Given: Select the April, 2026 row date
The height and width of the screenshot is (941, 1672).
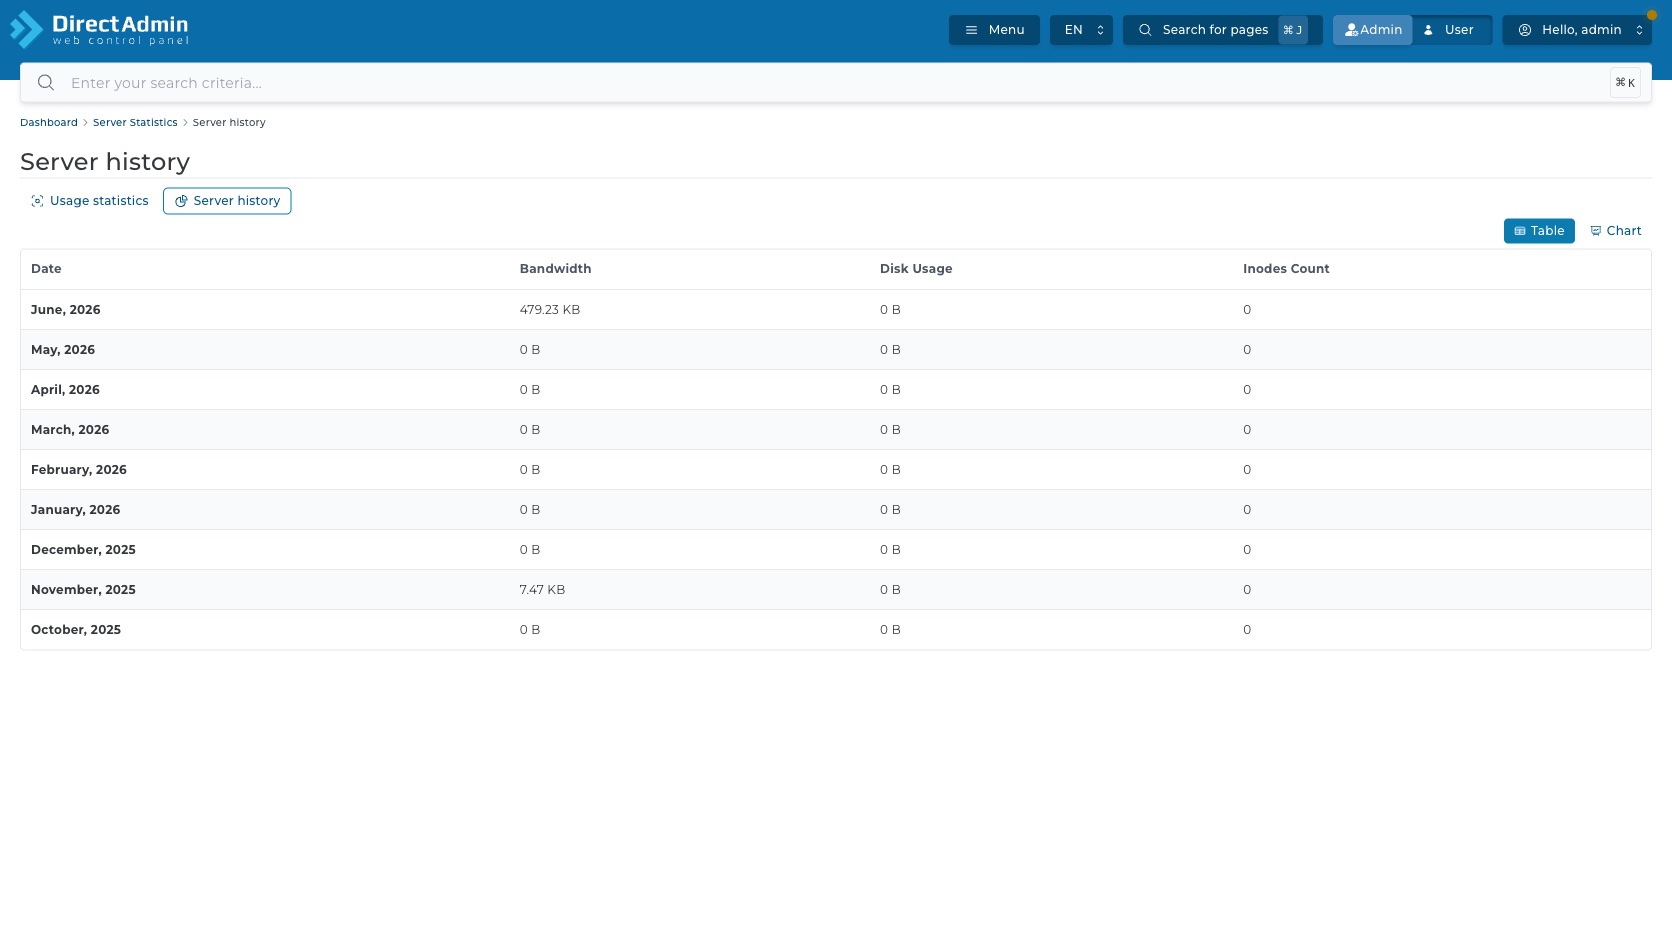Looking at the screenshot, I should pos(65,390).
